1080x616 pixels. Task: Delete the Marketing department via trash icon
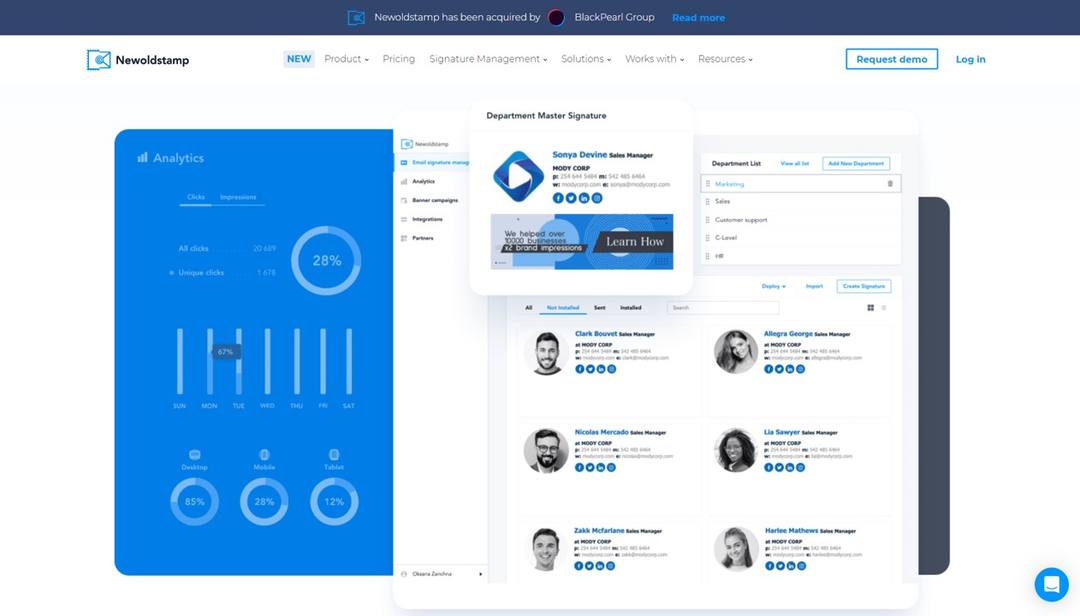point(890,184)
